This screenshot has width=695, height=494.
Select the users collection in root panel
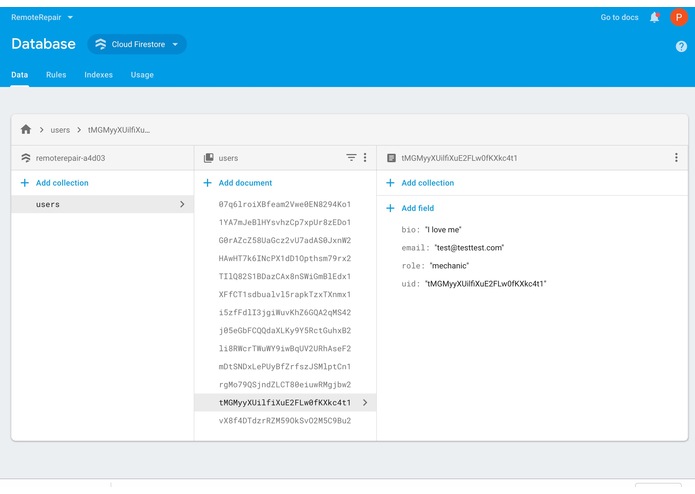click(x=102, y=204)
